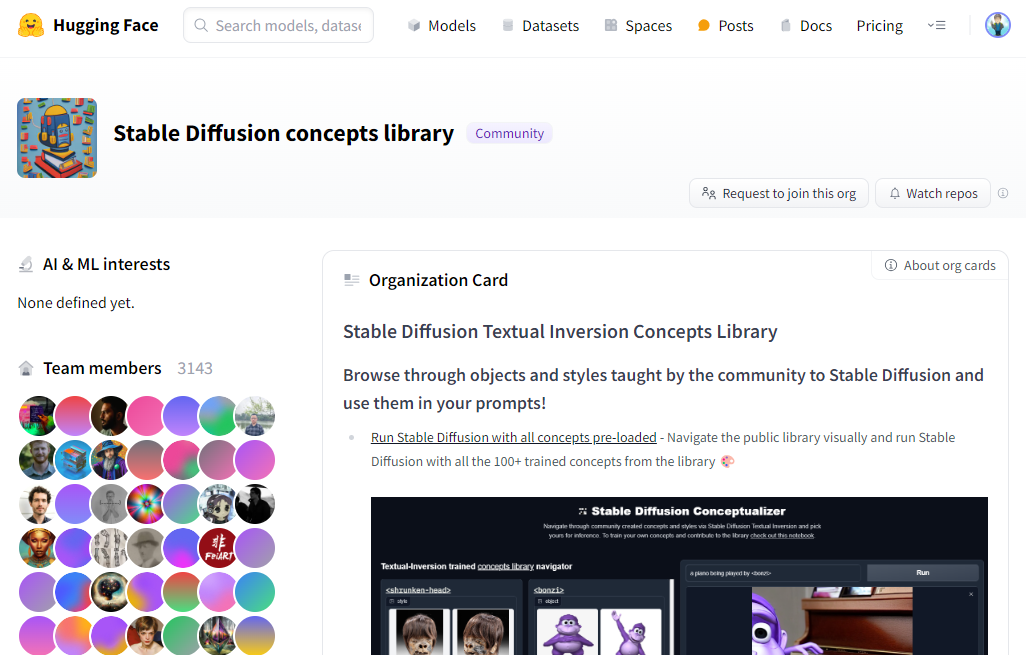Open the dark silhouette avatar in third row
This screenshot has height=655, width=1026.
click(255, 503)
